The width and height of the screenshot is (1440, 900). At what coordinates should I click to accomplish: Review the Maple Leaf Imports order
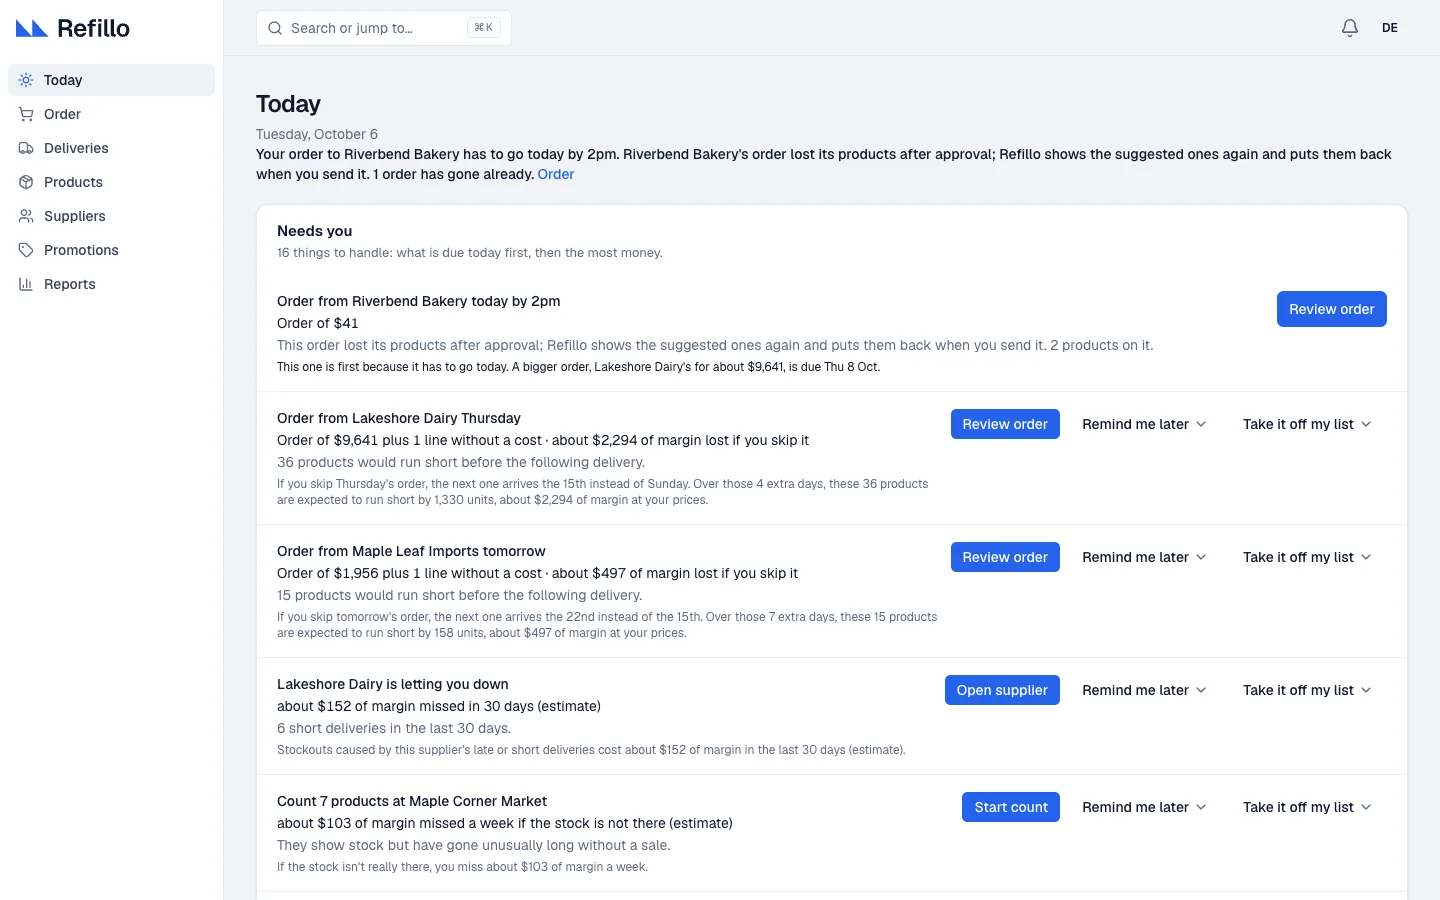[1005, 557]
